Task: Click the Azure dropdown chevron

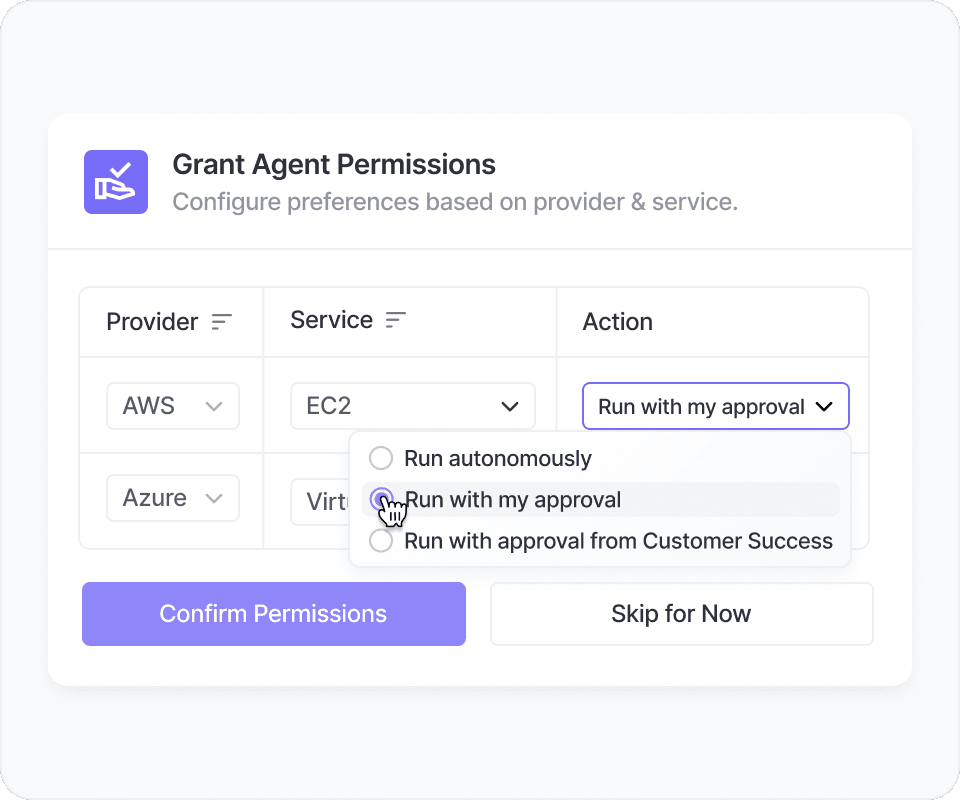Action: [x=213, y=498]
